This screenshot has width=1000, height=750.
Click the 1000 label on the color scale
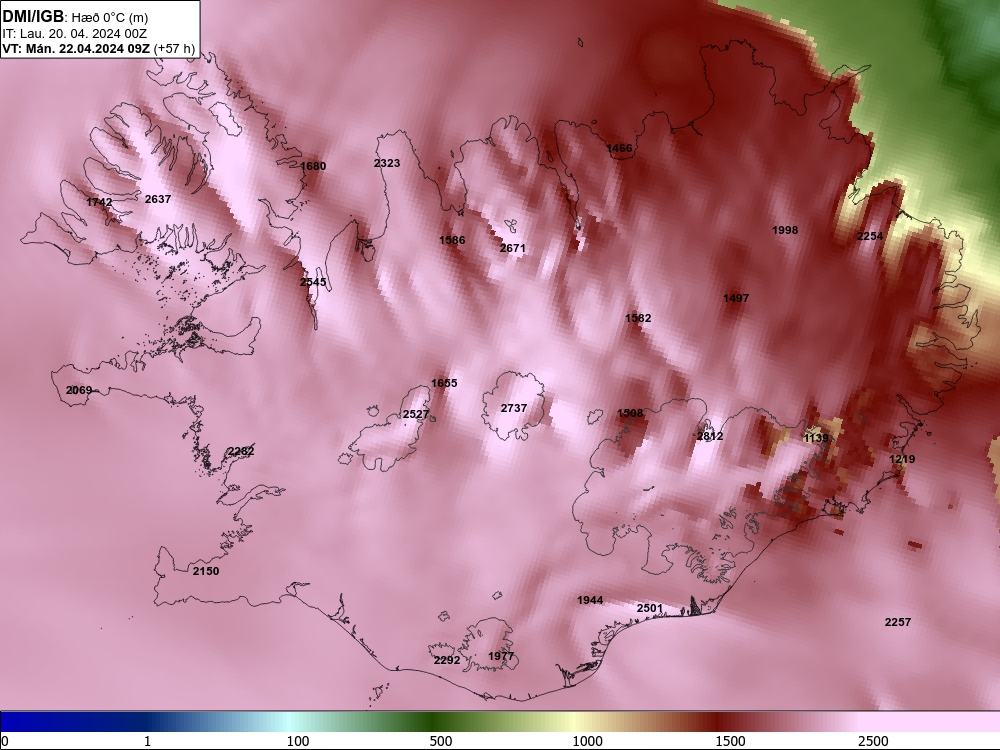[587, 741]
